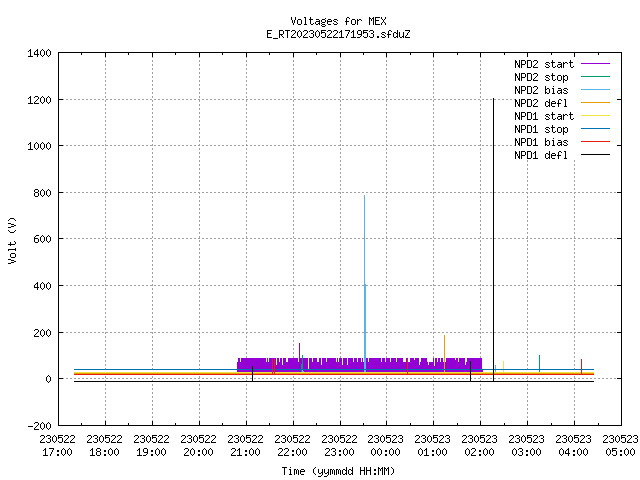This screenshot has width=640, height=480.
Task: Click the x-axis tick 230523 00:00
Action: [x=385, y=446]
